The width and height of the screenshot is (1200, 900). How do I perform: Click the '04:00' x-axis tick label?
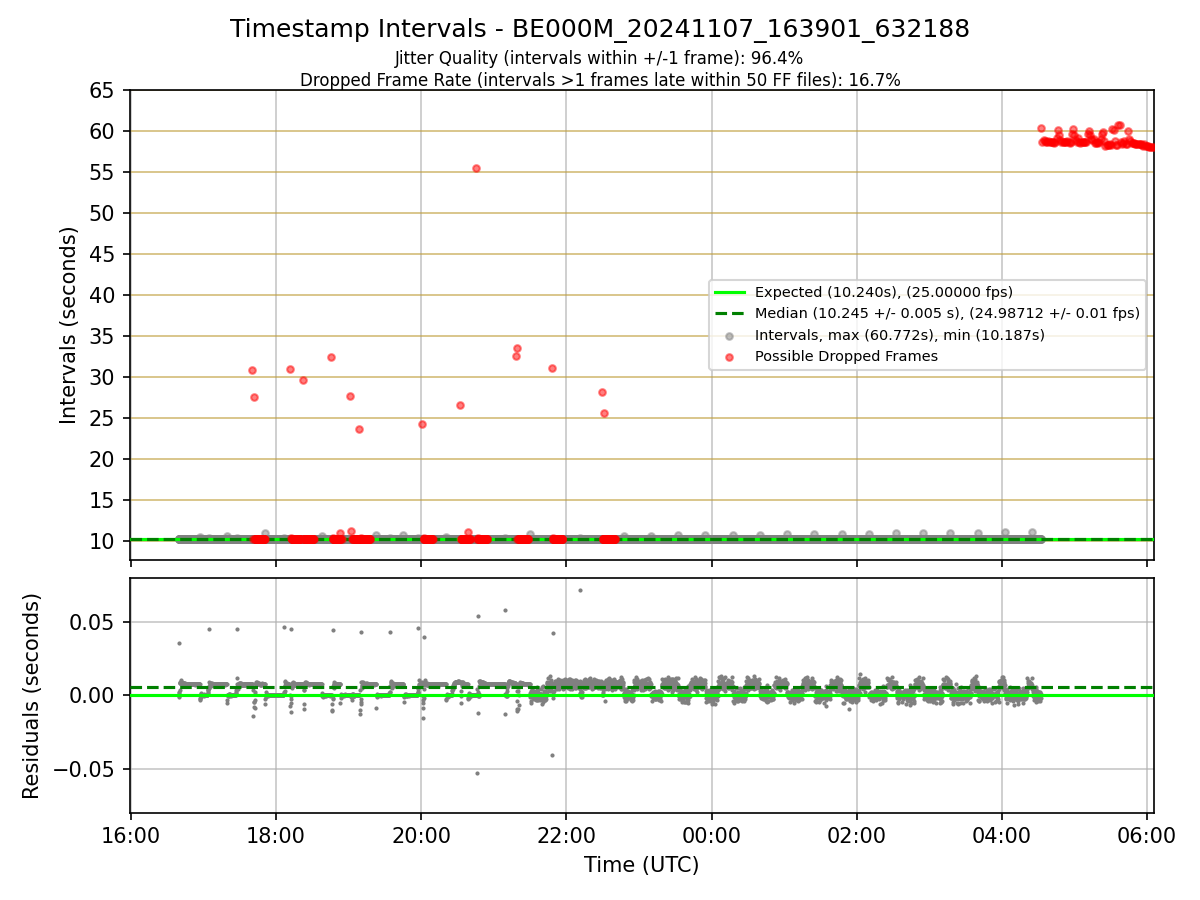1002,834
